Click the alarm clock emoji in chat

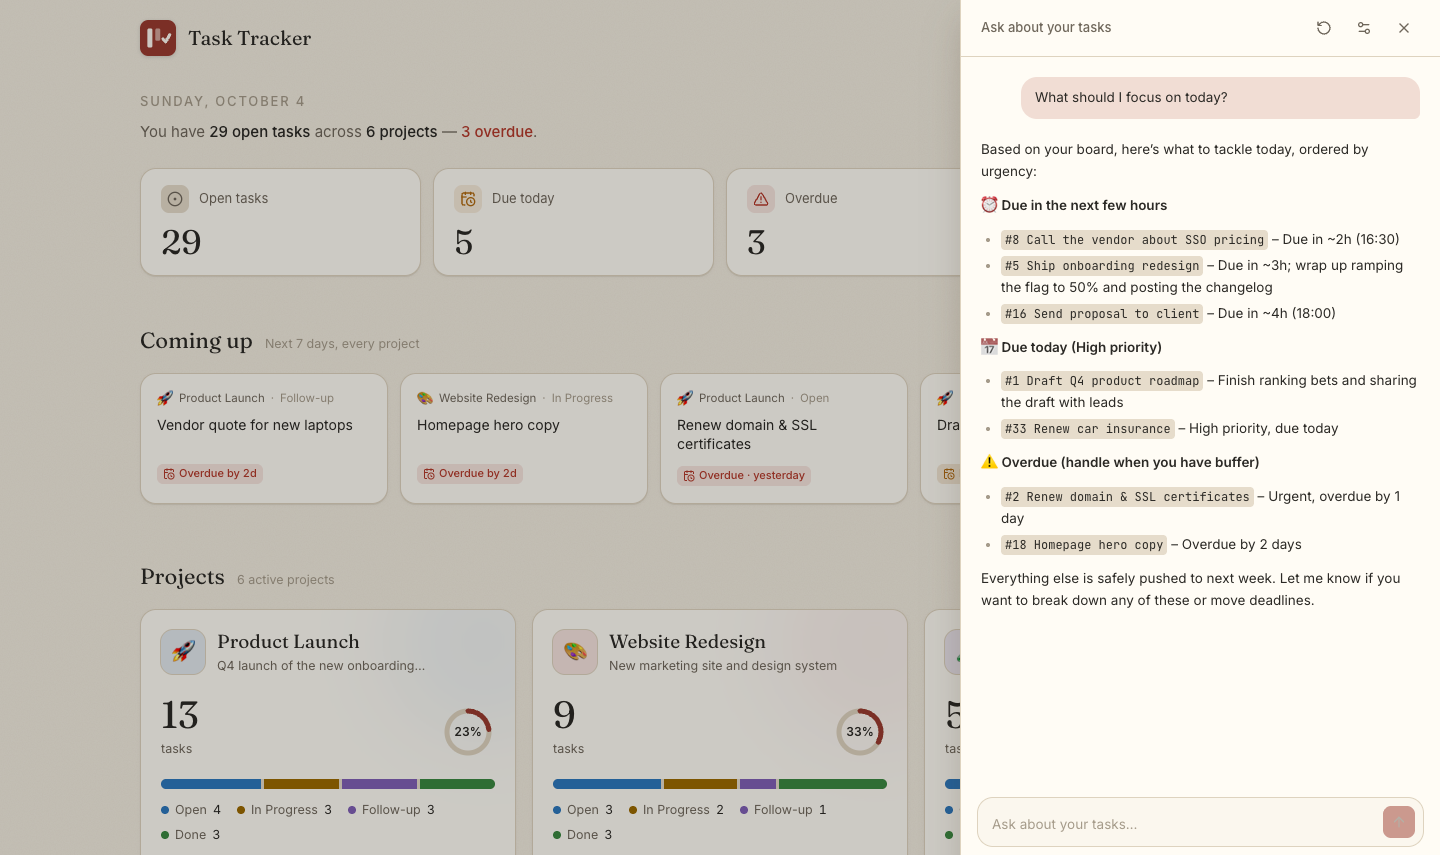coord(989,205)
